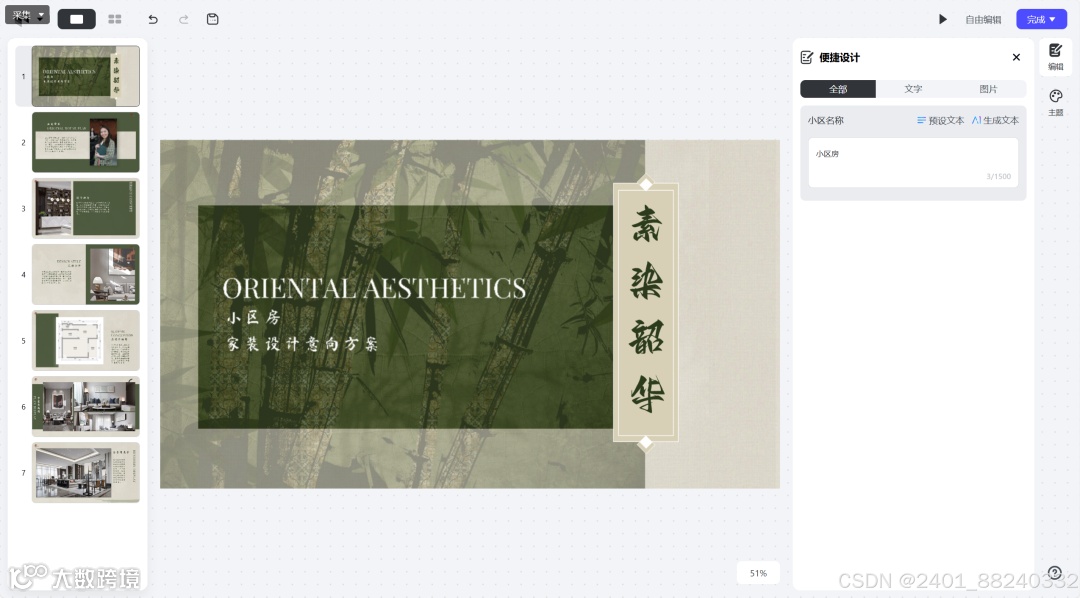Open the 主题 palette icon
Image resolution: width=1080 pixels, height=598 pixels.
[1055, 102]
